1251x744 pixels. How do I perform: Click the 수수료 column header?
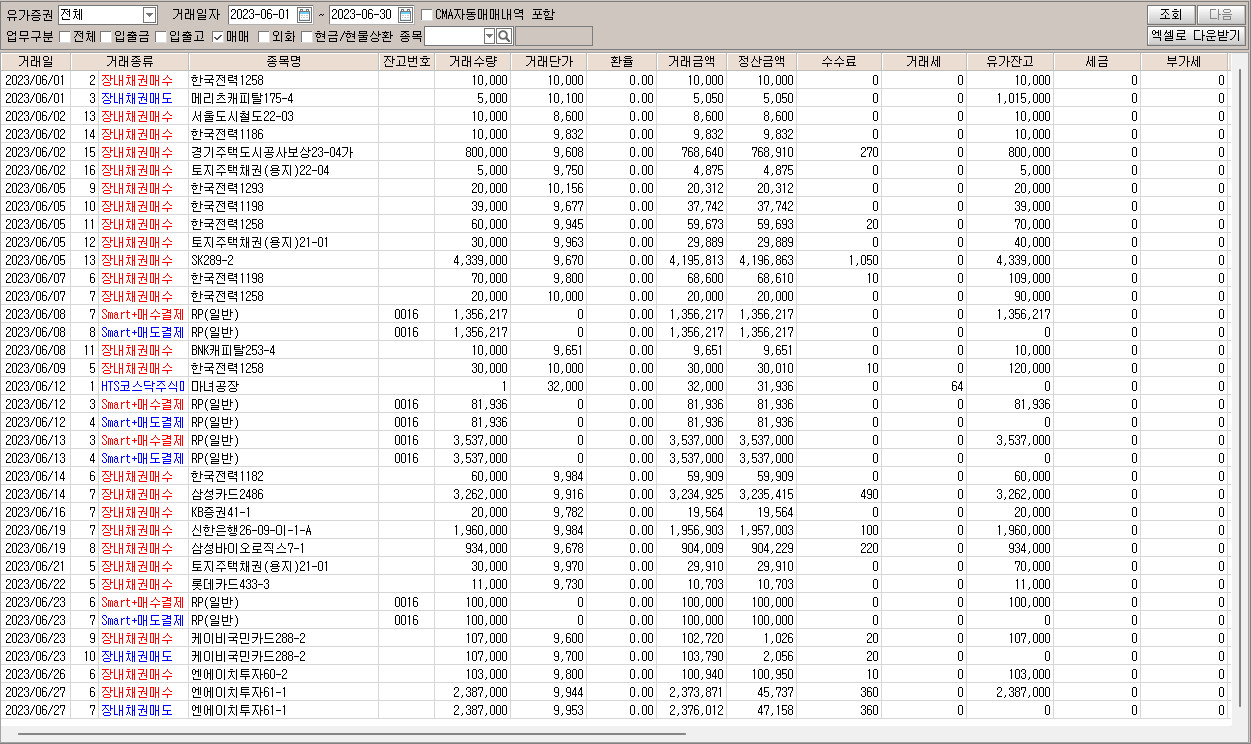pos(839,62)
